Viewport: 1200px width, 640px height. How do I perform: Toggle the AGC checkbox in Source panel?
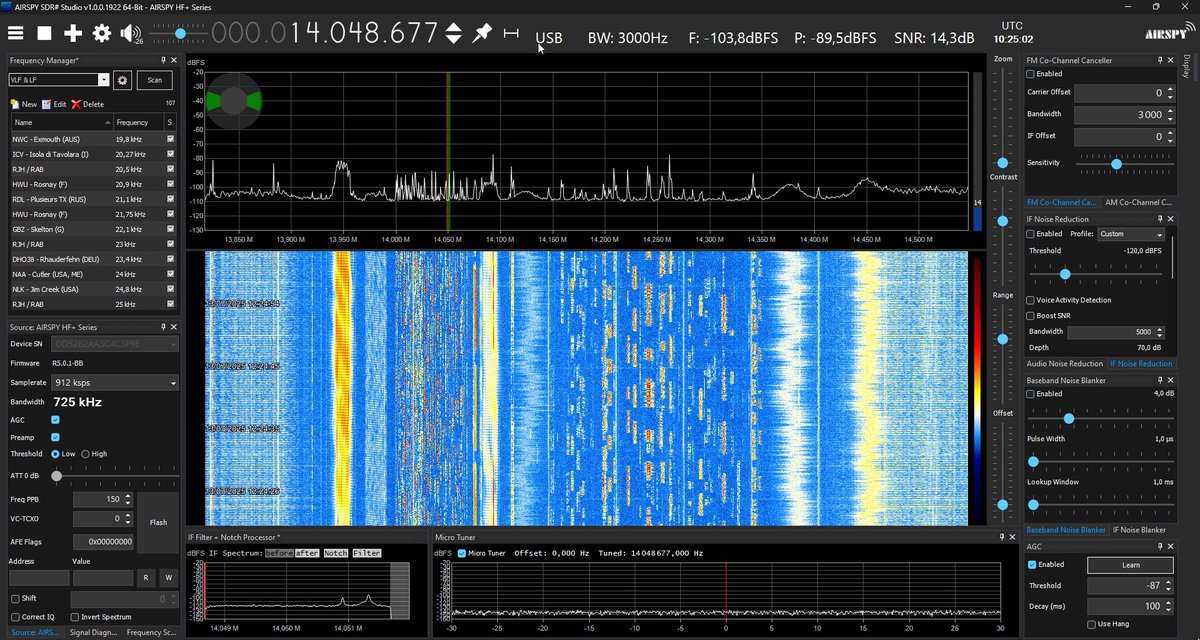(x=55, y=420)
